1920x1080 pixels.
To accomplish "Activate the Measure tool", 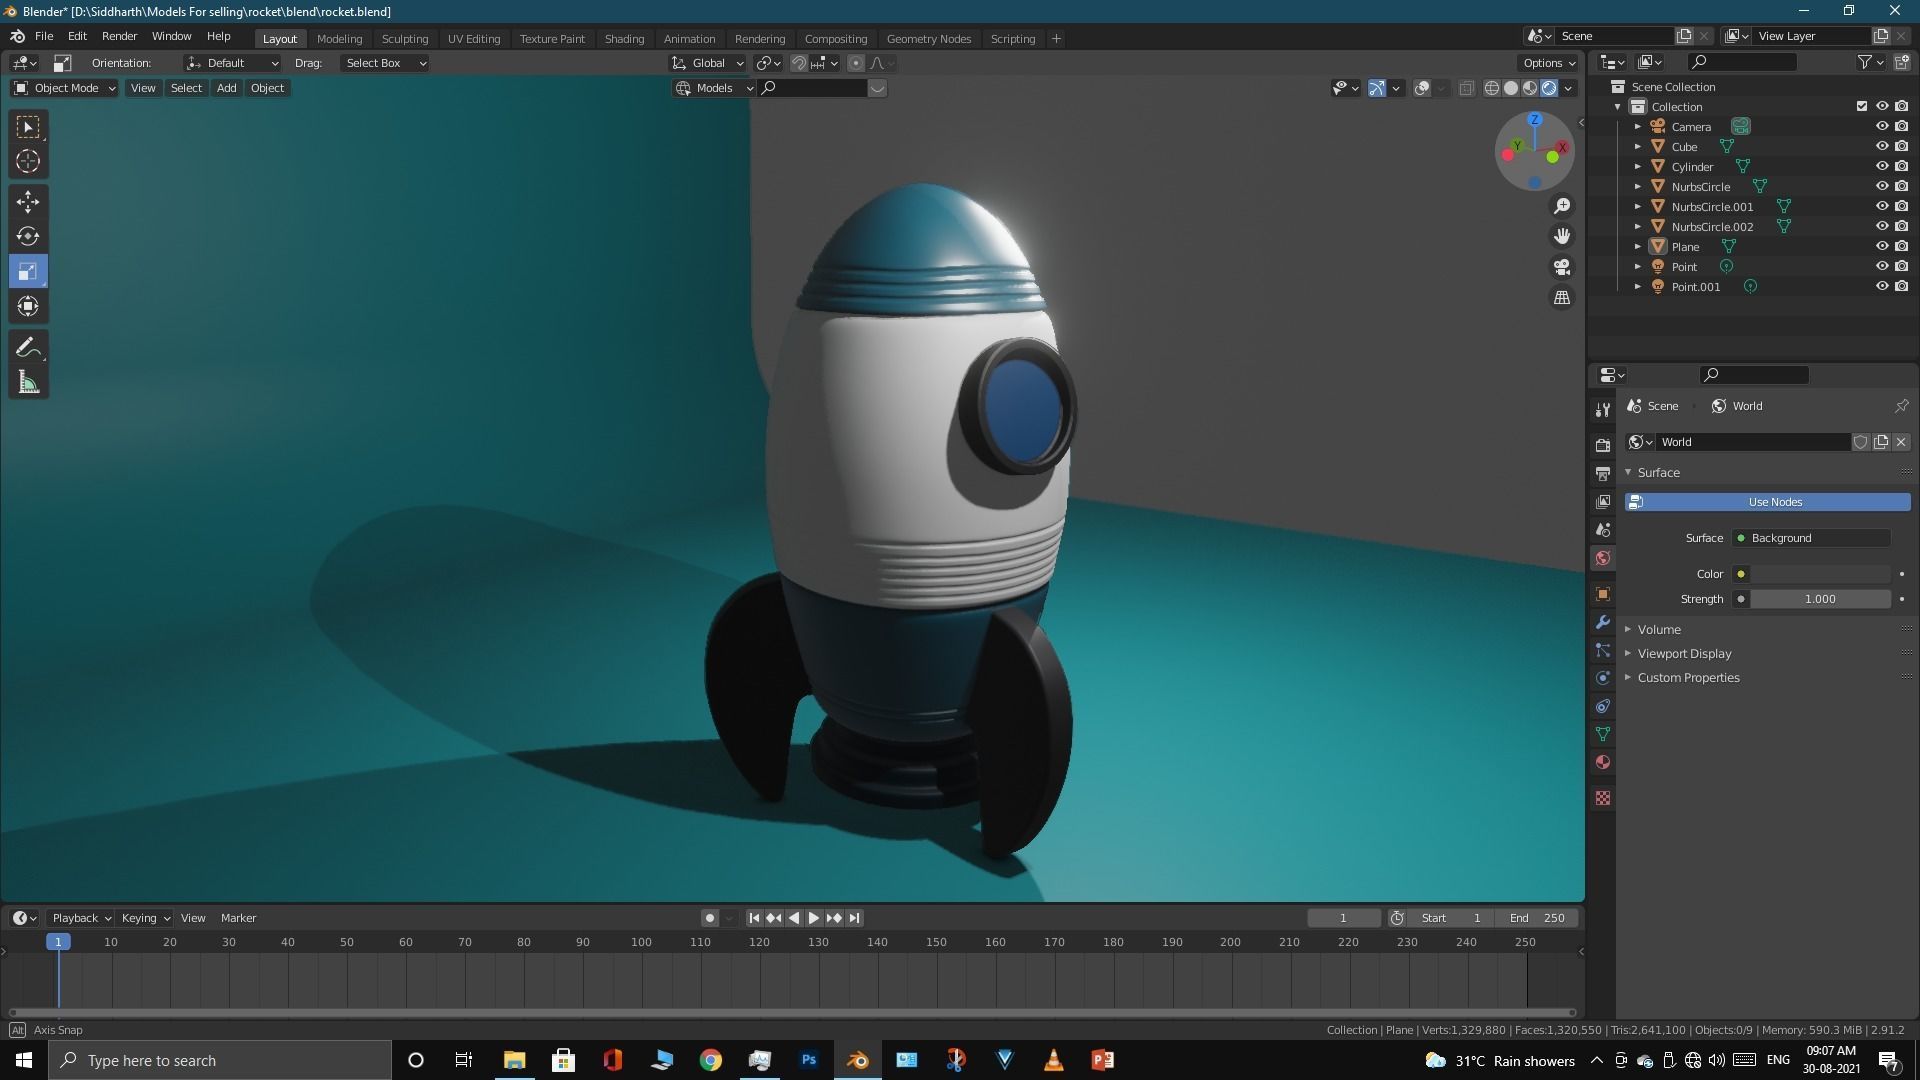I will [x=28, y=383].
